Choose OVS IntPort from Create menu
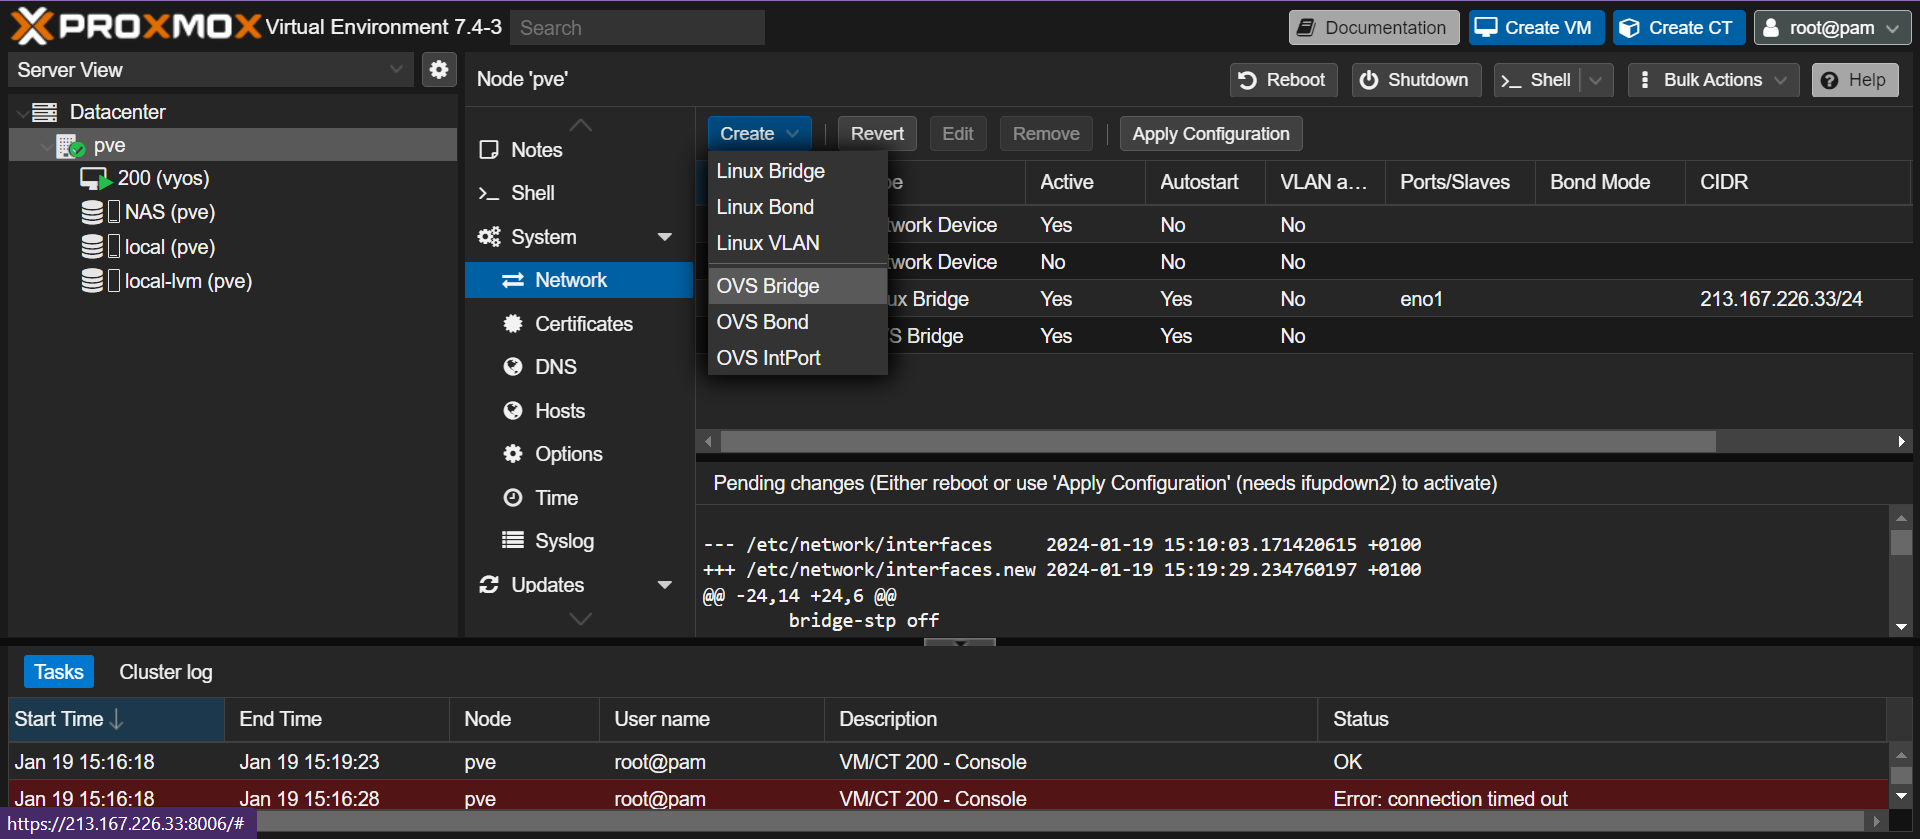This screenshot has height=839, width=1920. 798,358
